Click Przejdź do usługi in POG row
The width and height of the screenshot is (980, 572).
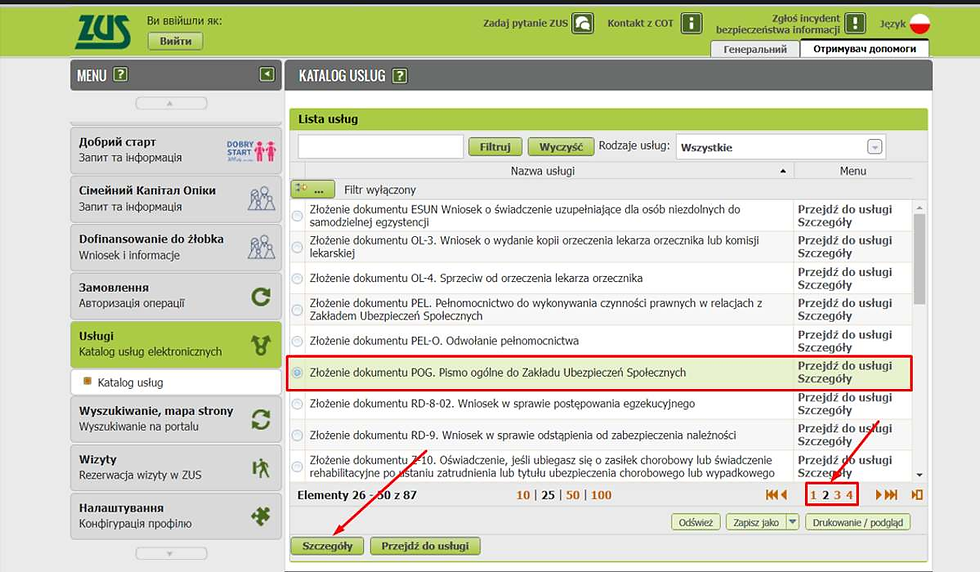tap(844, 366)
